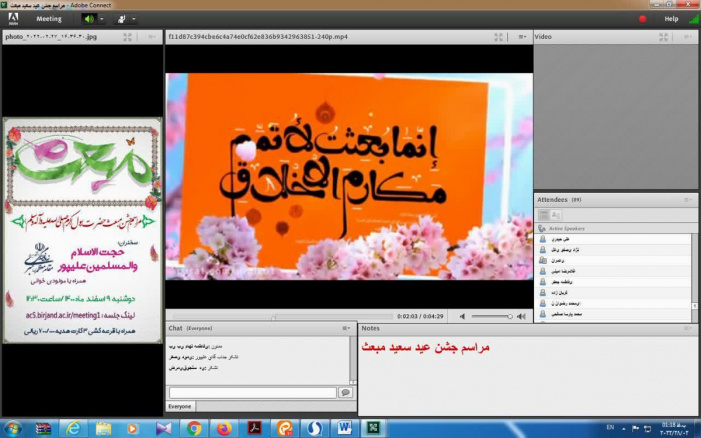Switch to Attendee status view icon
Image resolution: width=701 pixels, height=438 pixels.
(x=555, y=215)
